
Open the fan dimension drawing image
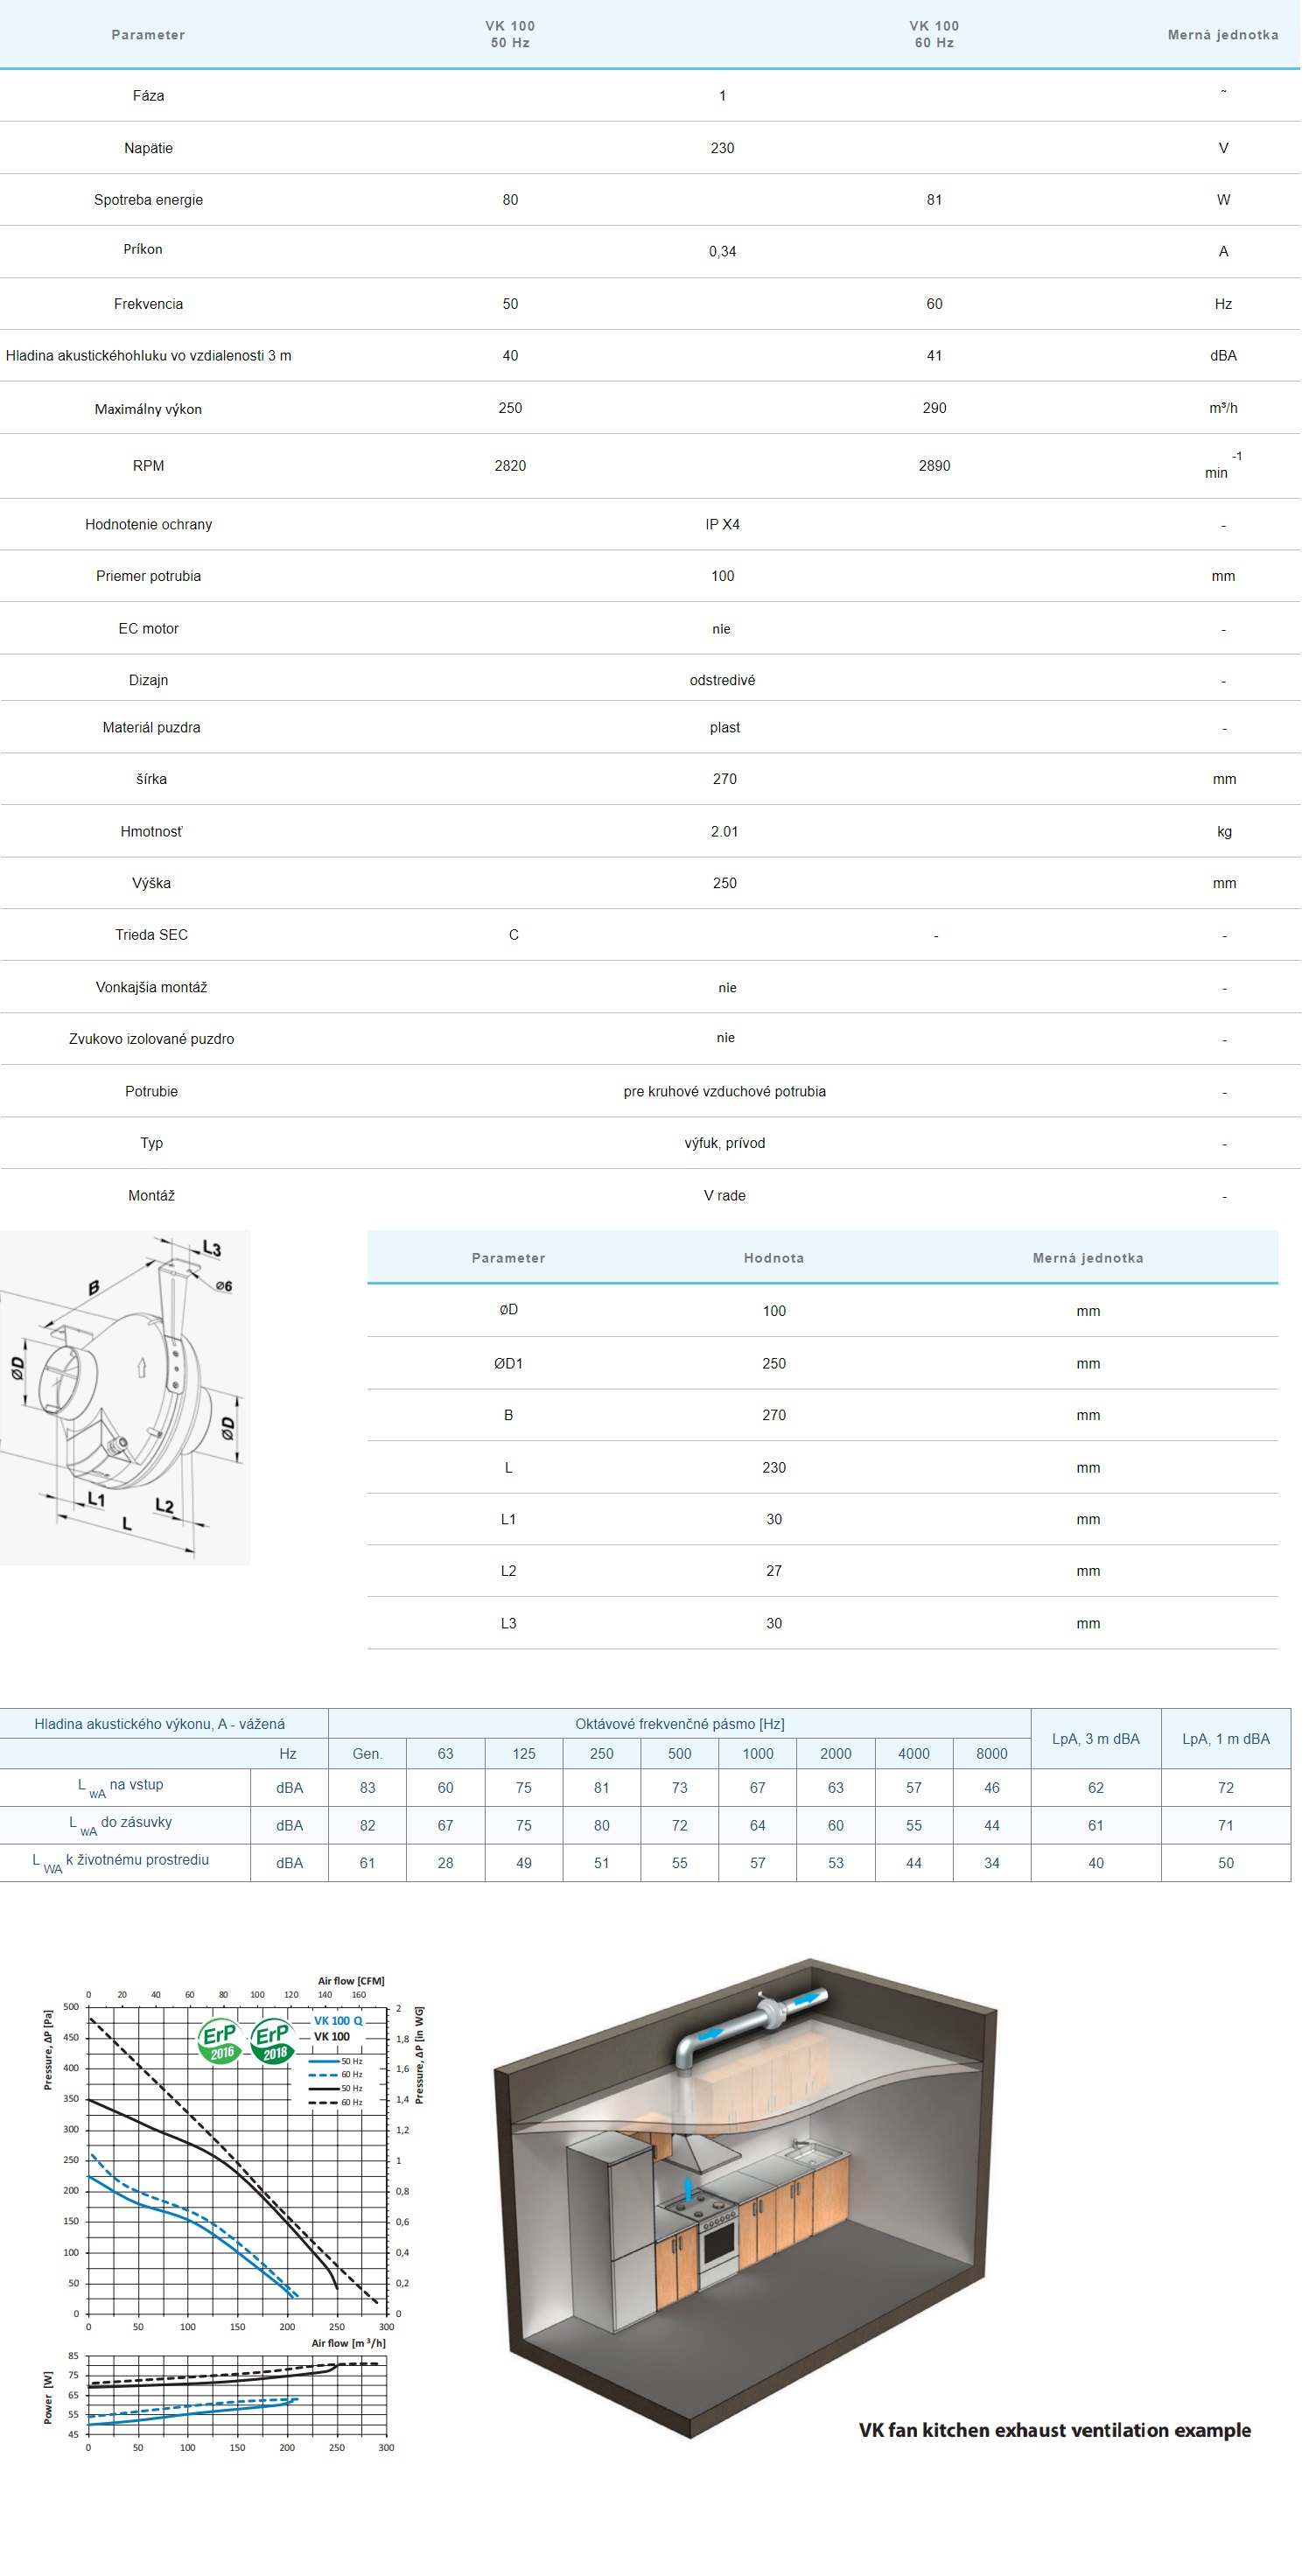[125, 1398]
